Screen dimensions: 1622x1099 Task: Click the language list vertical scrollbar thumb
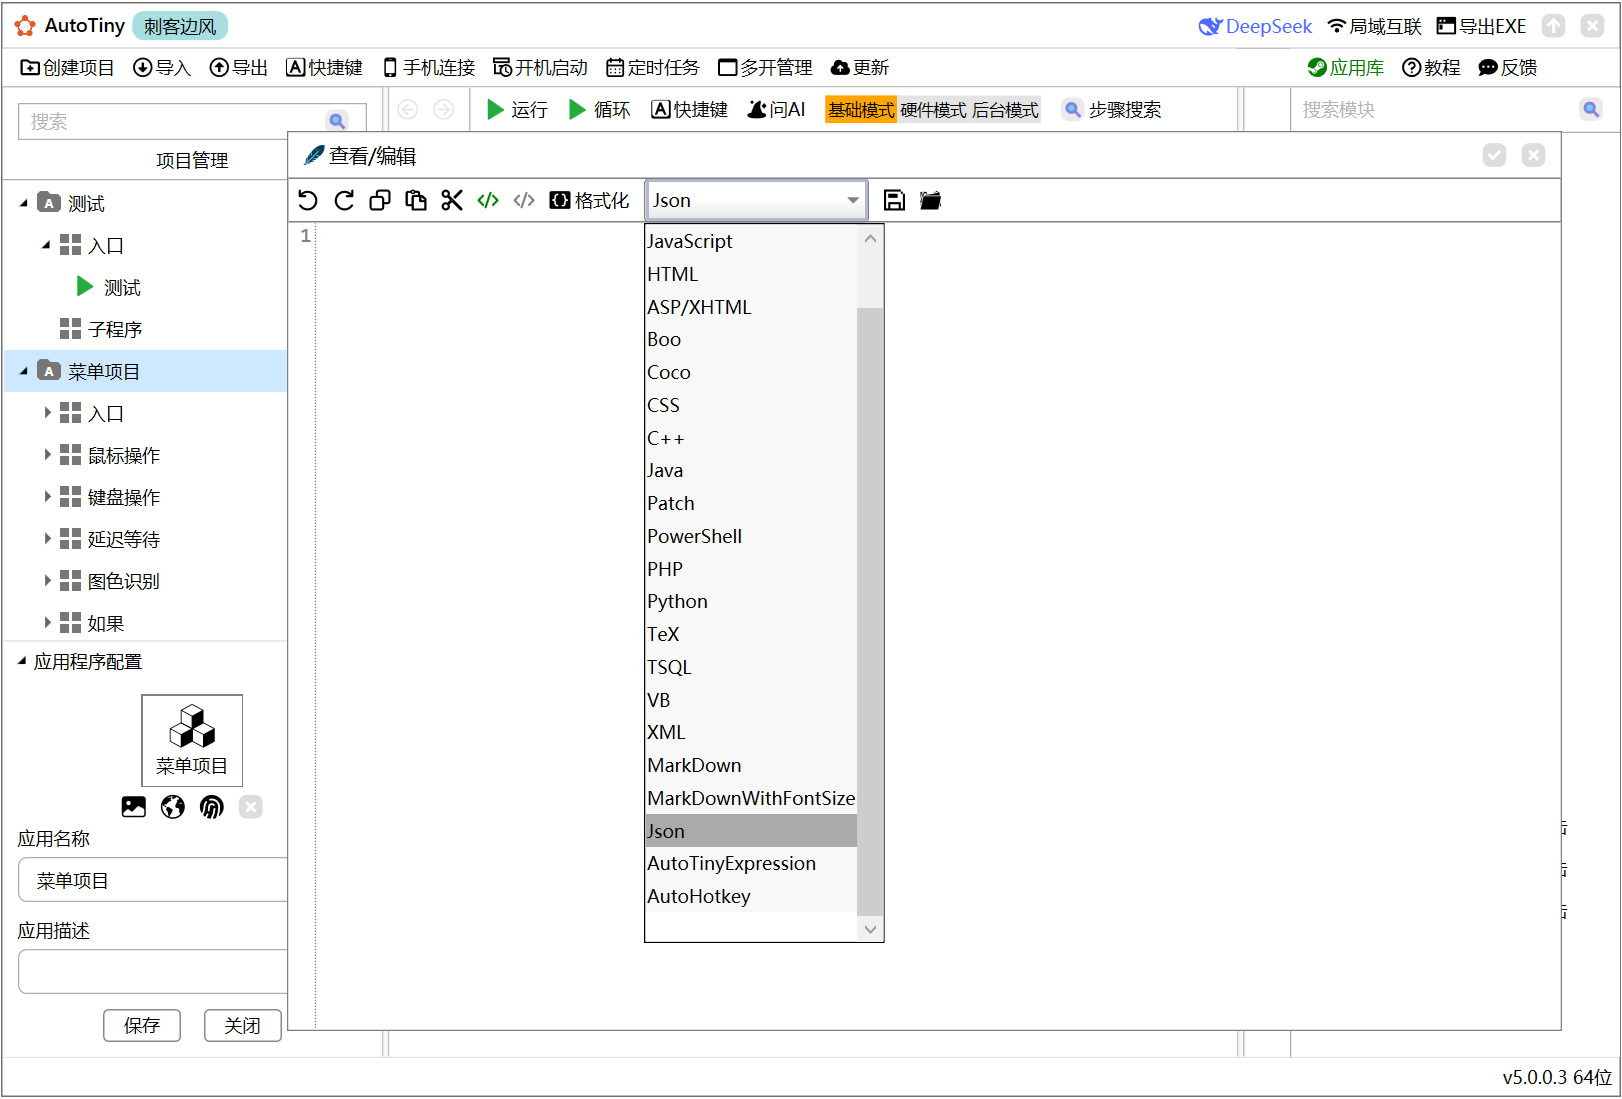pyautogui.click(x=870, y=612)
